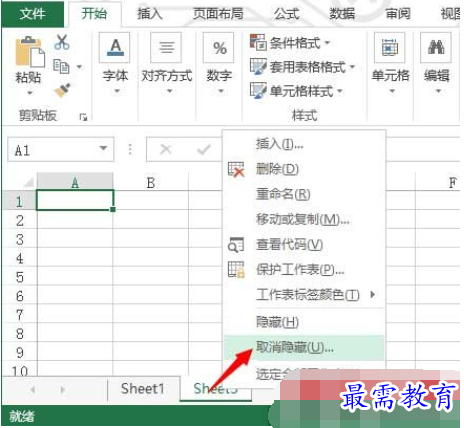Click the next sheet navigation arrow

tap(63, 389)
